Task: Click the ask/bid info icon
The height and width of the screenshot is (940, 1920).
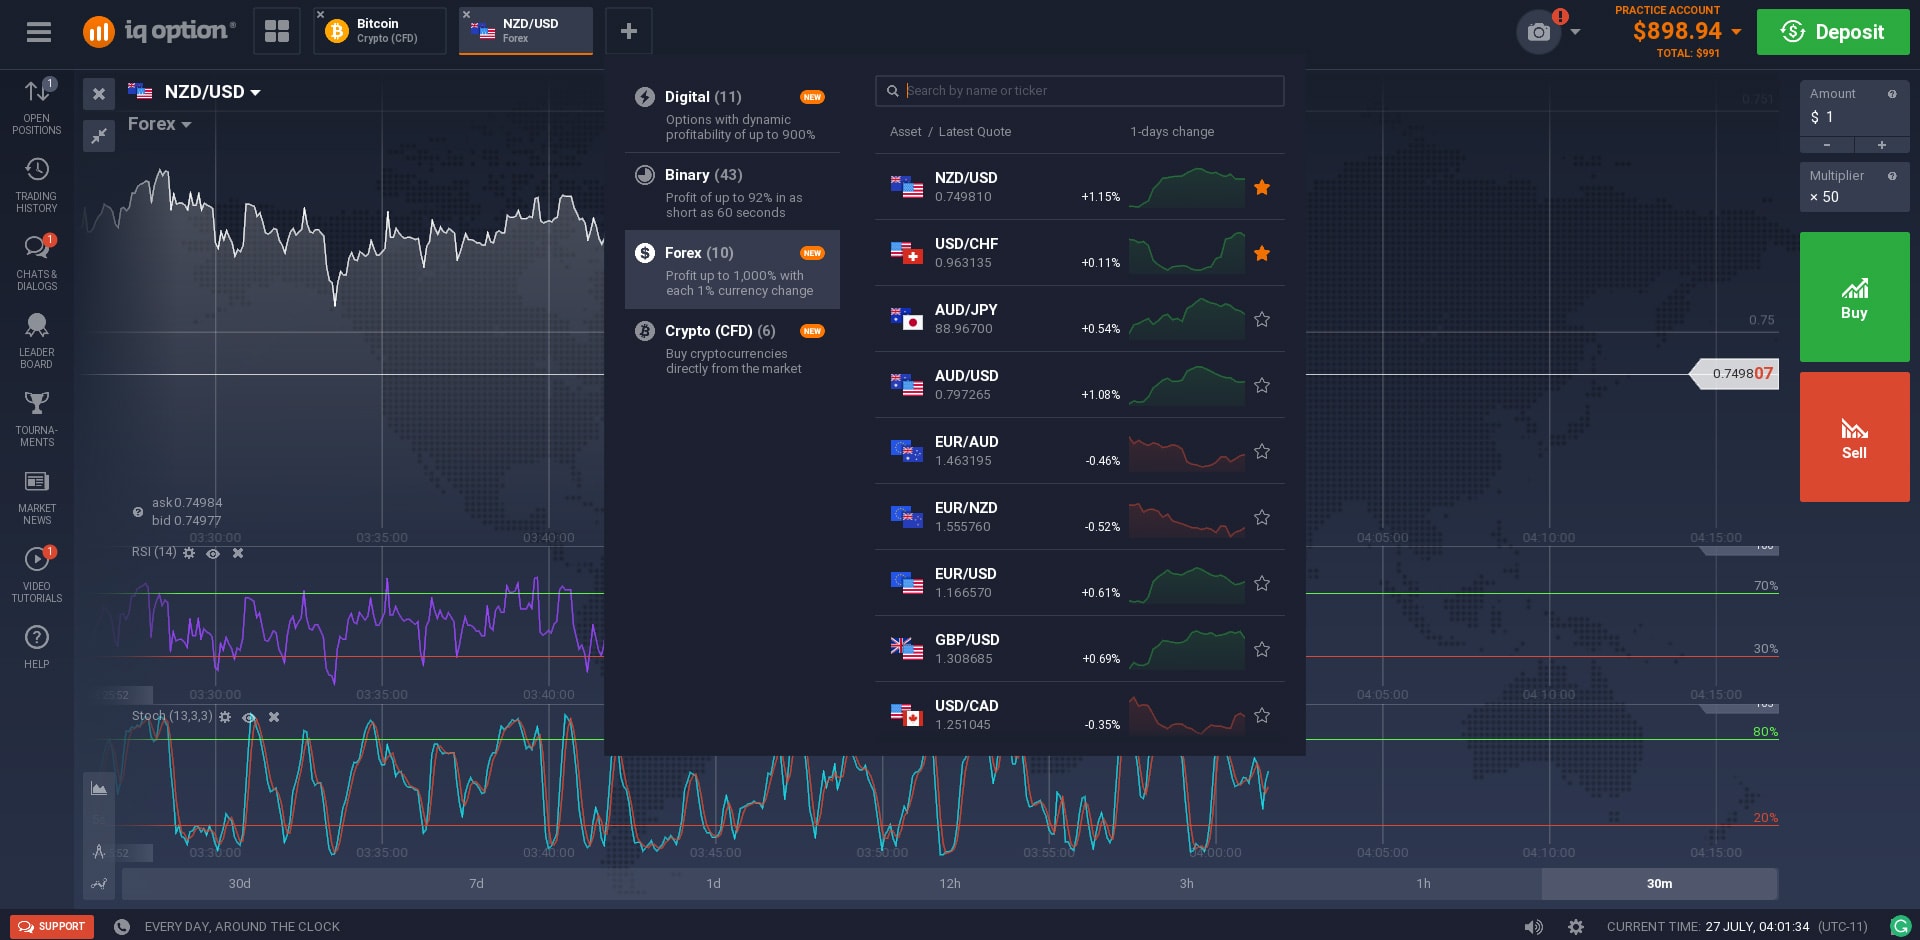Action: point(138,512)
